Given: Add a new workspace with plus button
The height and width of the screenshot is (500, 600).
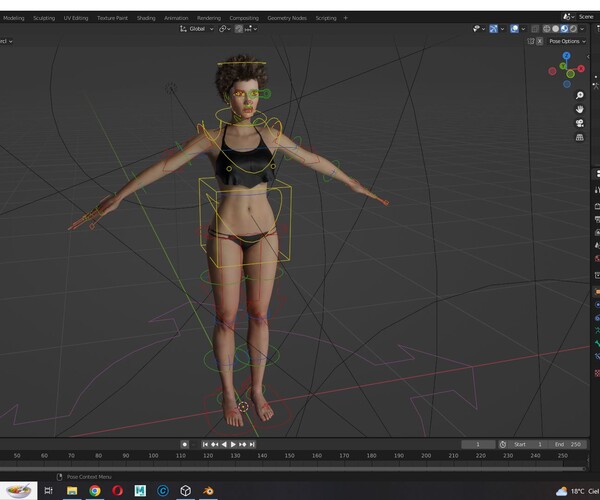Looking at the screenshot, I should click(346, 18).
